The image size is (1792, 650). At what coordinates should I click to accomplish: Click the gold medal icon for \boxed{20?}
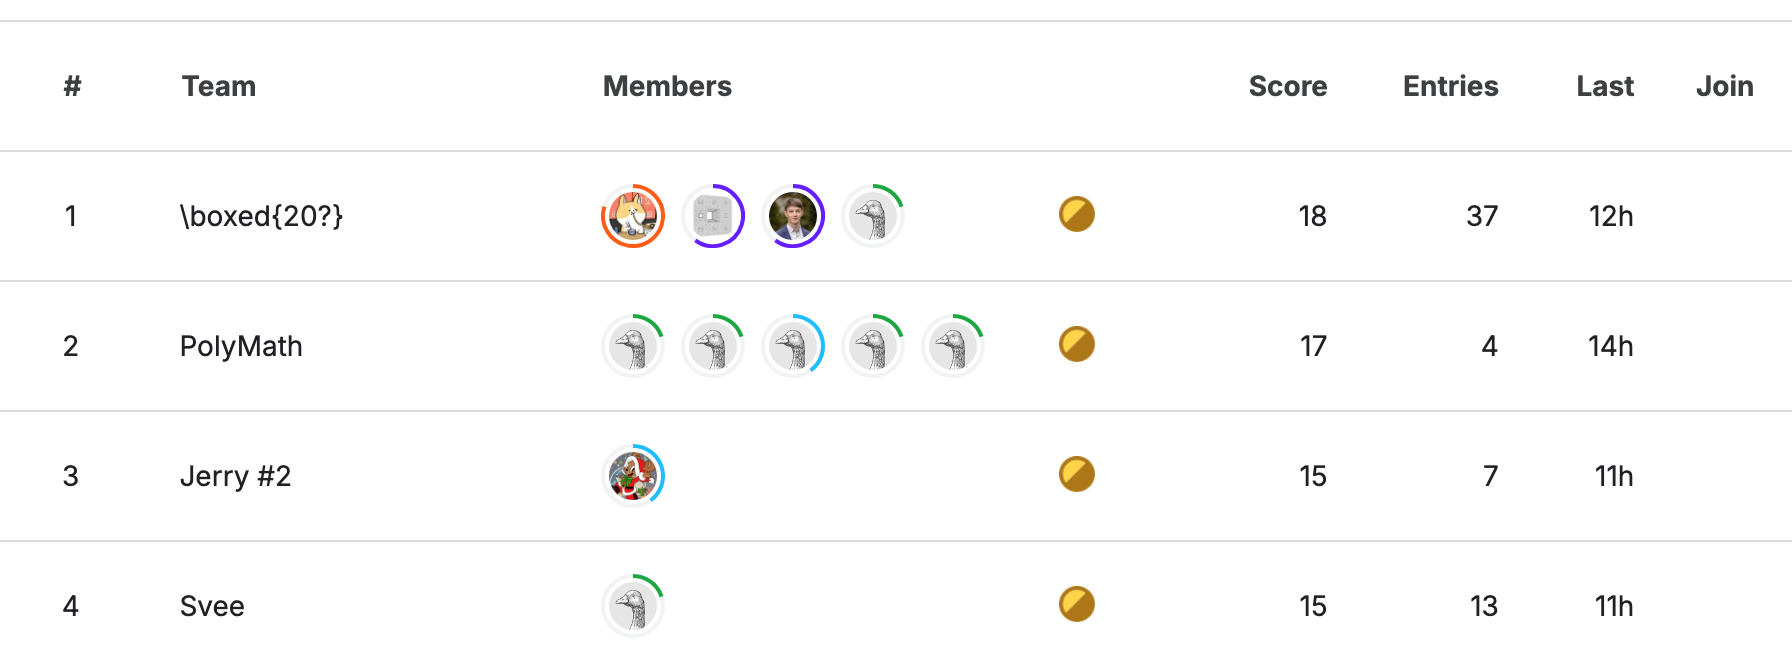[x=1077, y=214]
